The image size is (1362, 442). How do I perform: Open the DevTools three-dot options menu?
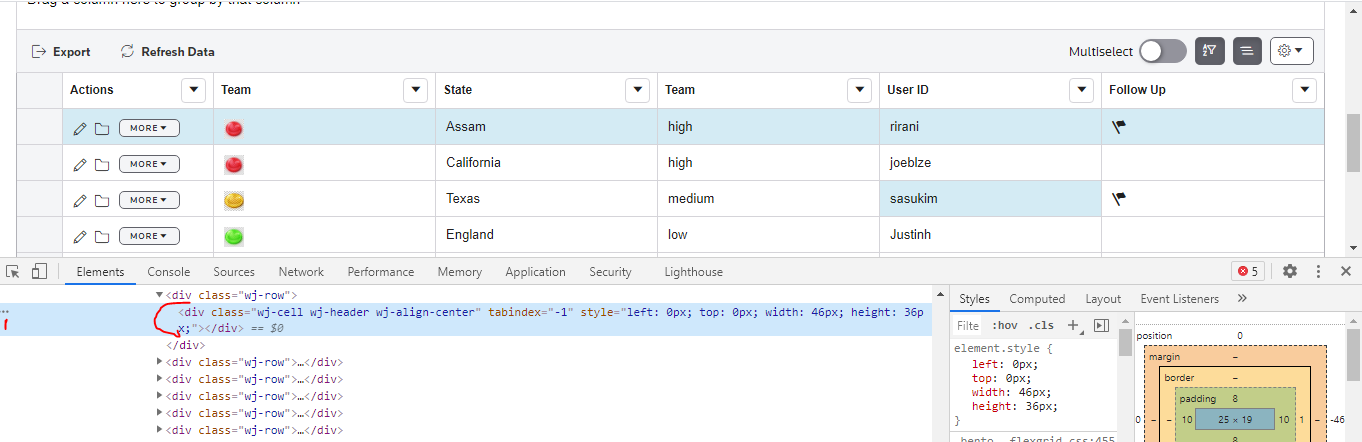[1318, 271]
